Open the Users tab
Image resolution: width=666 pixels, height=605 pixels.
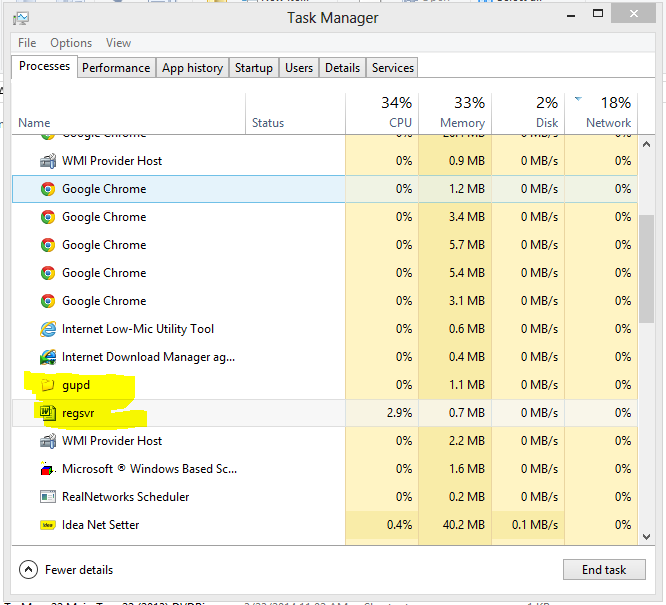pos(299,68)
